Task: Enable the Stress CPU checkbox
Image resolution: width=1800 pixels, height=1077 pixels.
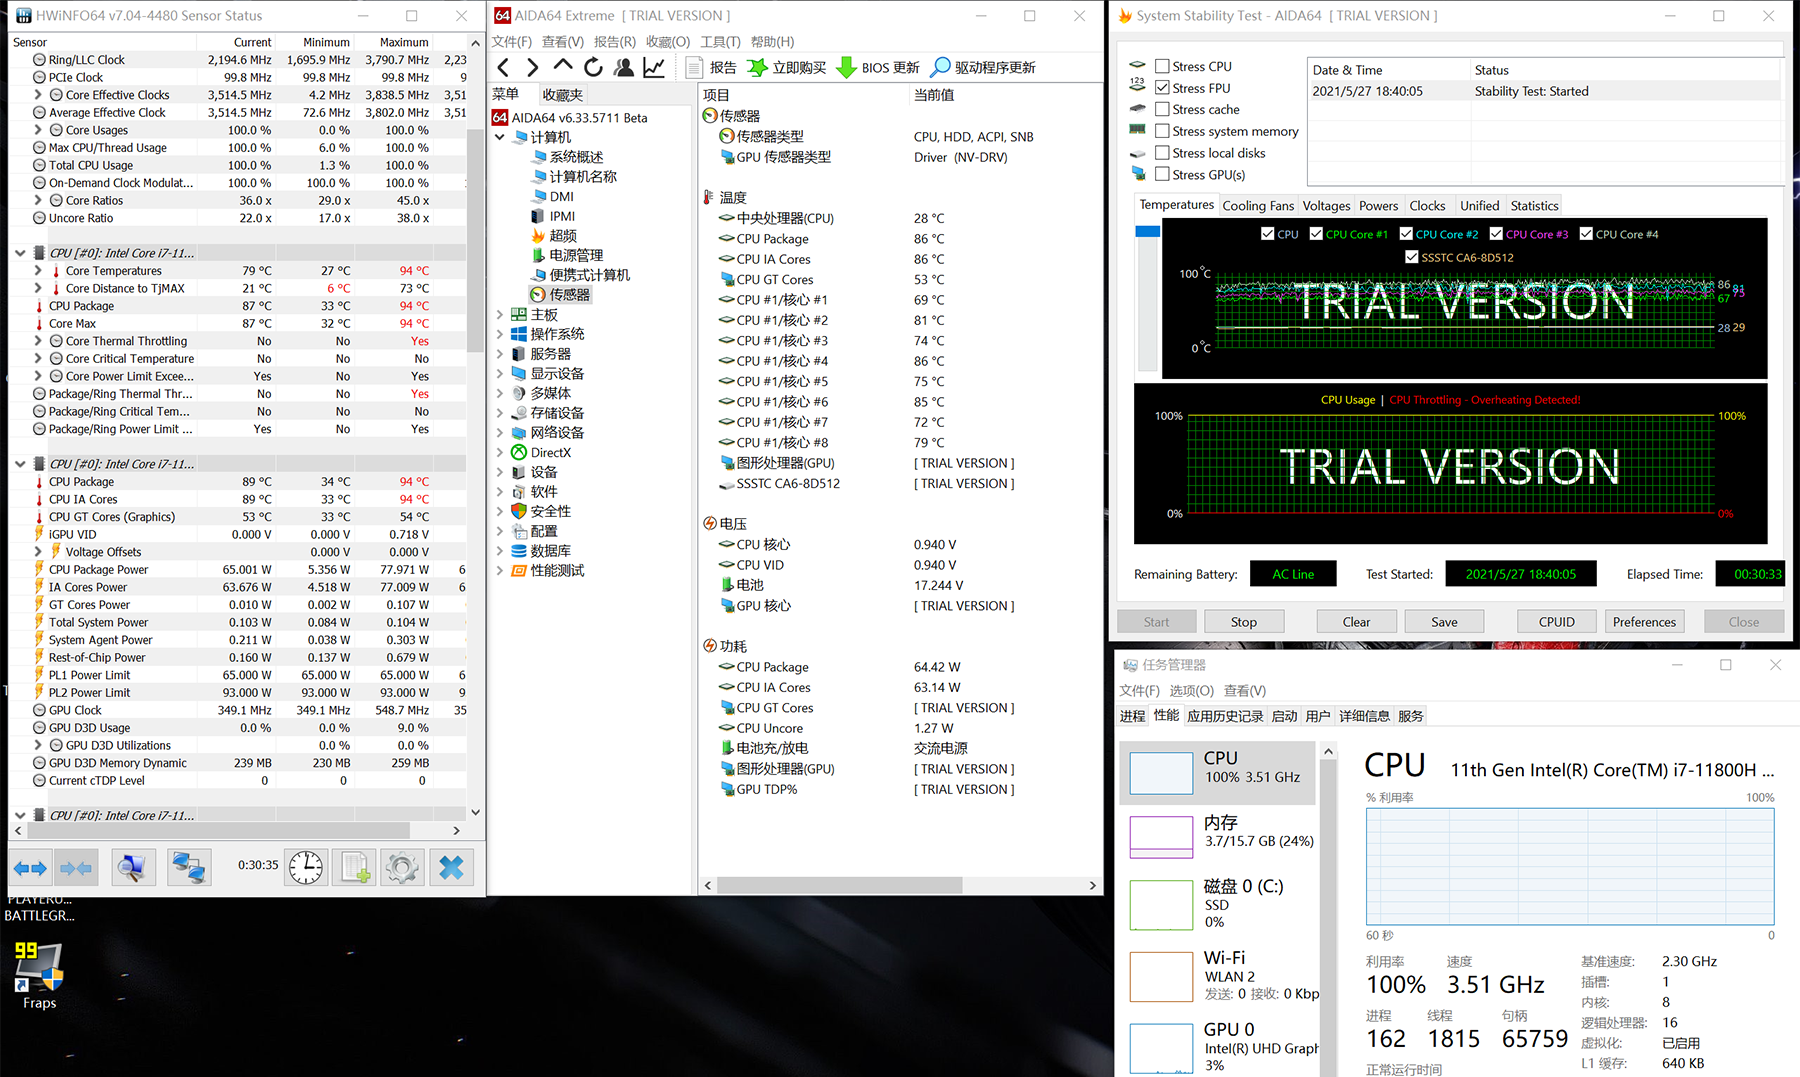Action: [1162, 66]
